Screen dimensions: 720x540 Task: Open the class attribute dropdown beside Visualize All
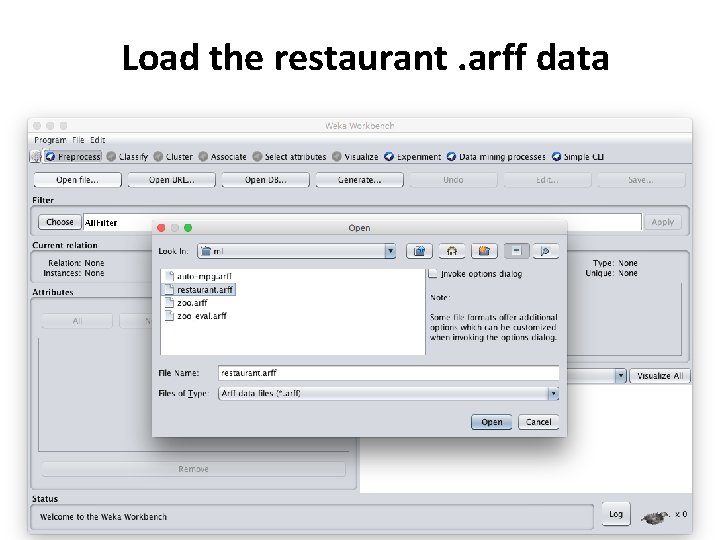pyautogui.click(x=620, y=376)
